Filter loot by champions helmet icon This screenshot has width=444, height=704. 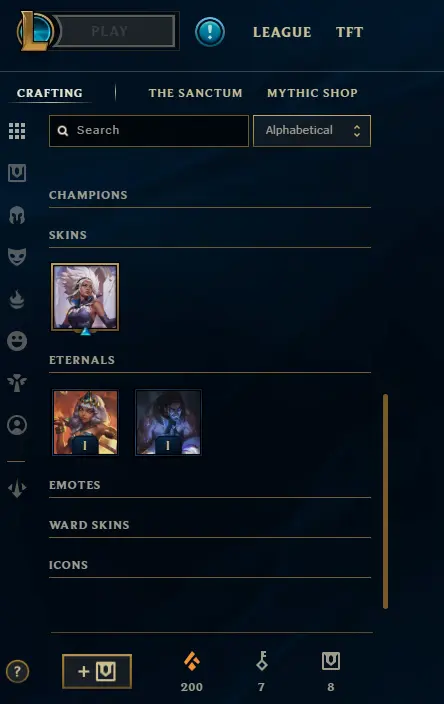tap(17, 215)
